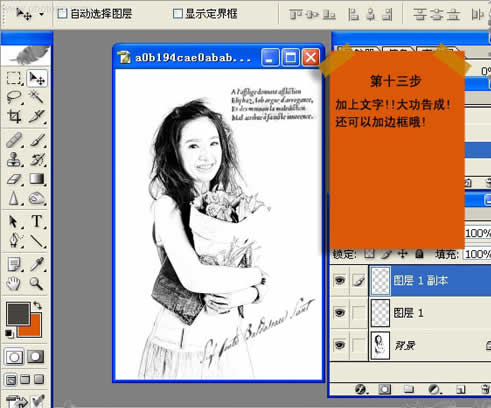Select the Hand tool
The width and height of the screenshot is (491, 408).
[x=14, y=284]
